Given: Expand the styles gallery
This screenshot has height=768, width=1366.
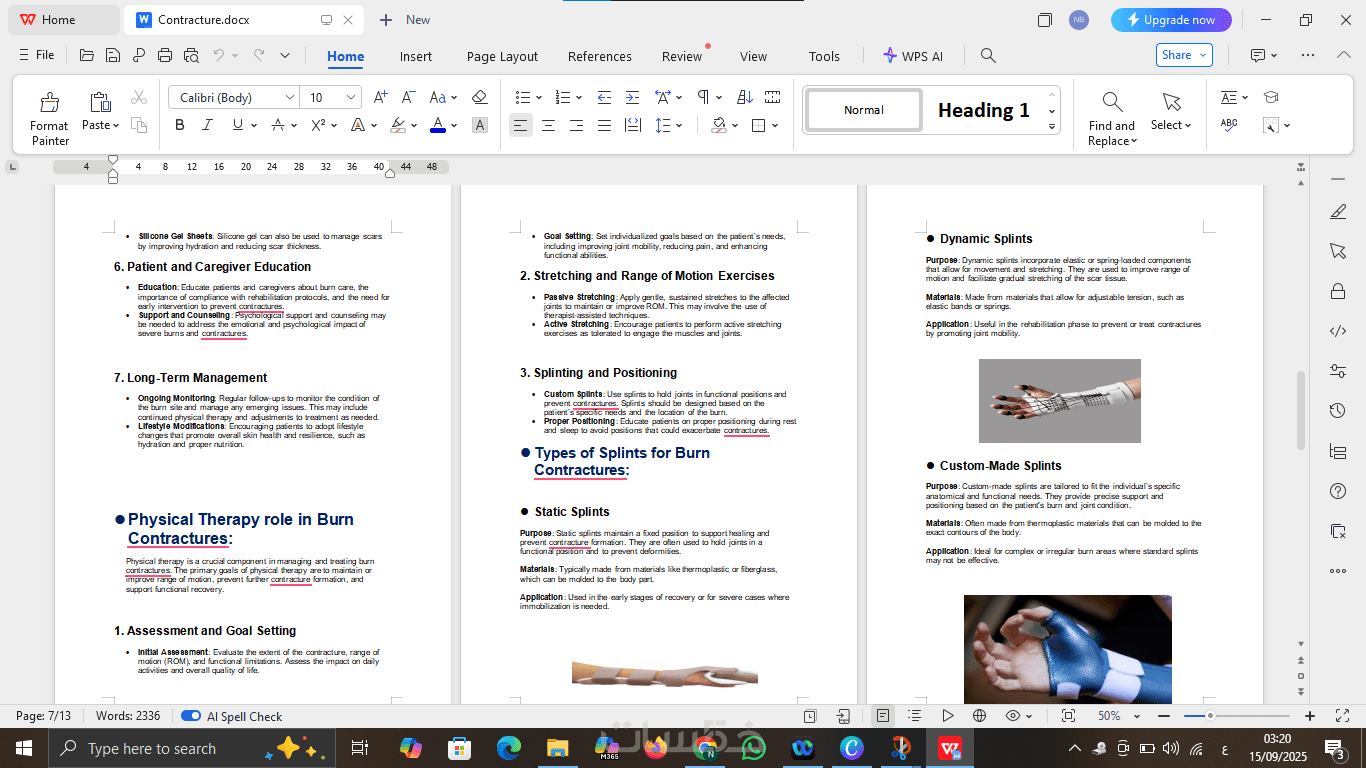Looking at the screenshot, I should [1052, 127].
